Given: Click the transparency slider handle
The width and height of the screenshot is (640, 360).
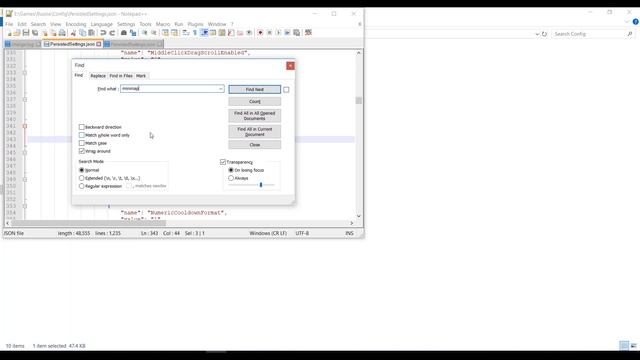Looking at the screenshot, I should tap(261, 185).
